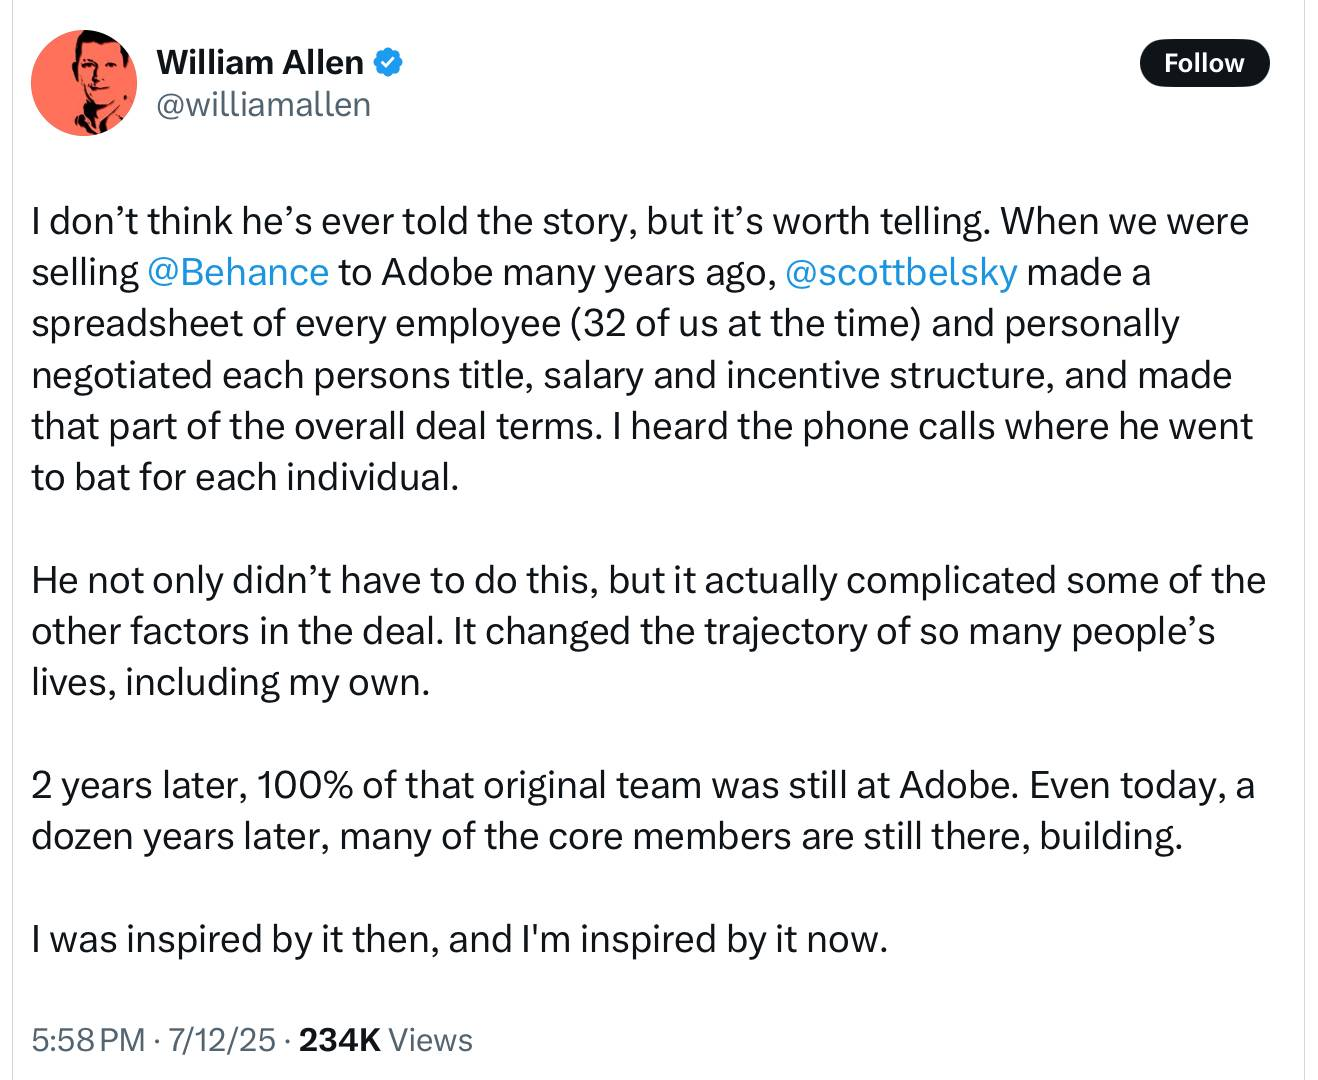
Task: Click William Allen's profile avatar
Action: (x=84, y=83)
